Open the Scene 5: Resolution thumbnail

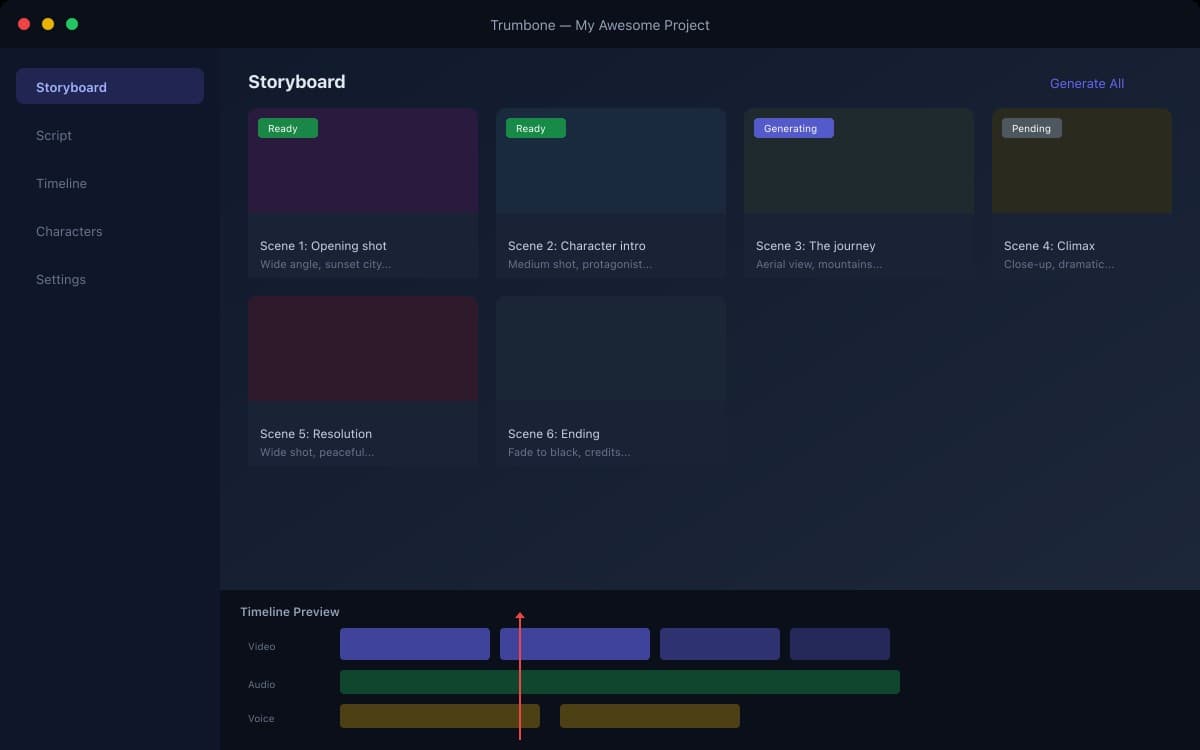pos(362,347)
